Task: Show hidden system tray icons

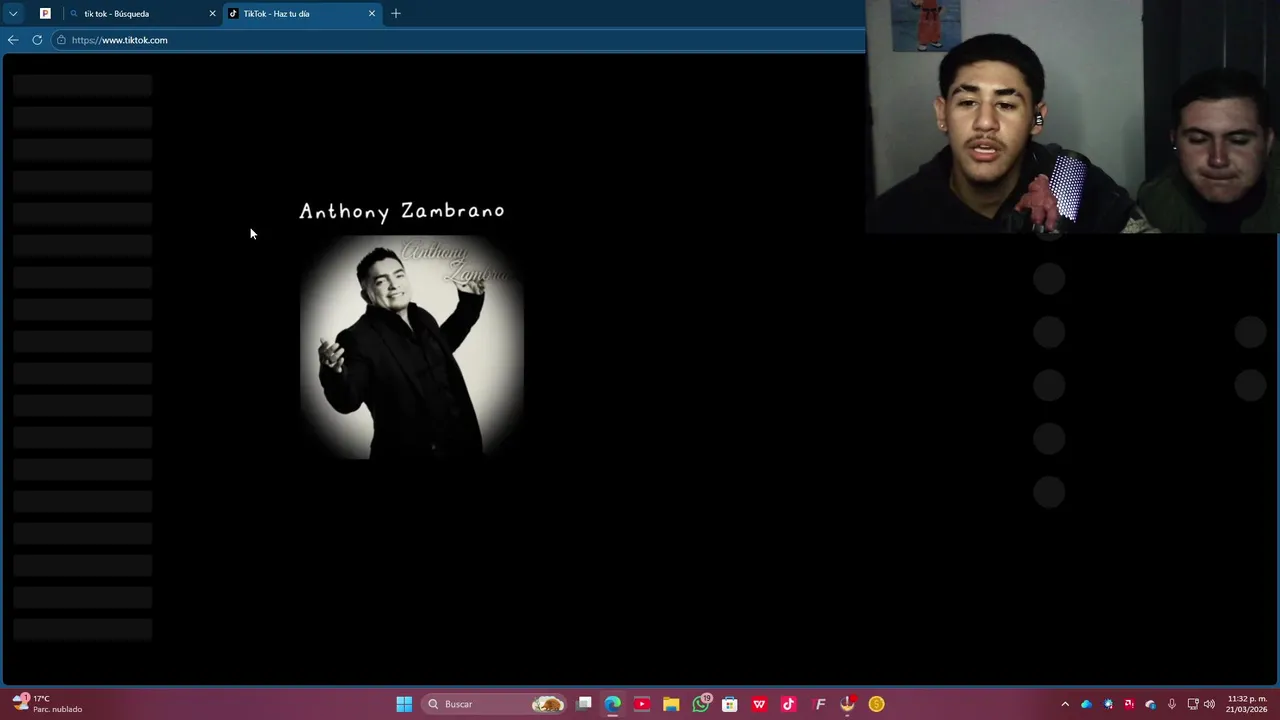Action: [x=1065, y=704]
